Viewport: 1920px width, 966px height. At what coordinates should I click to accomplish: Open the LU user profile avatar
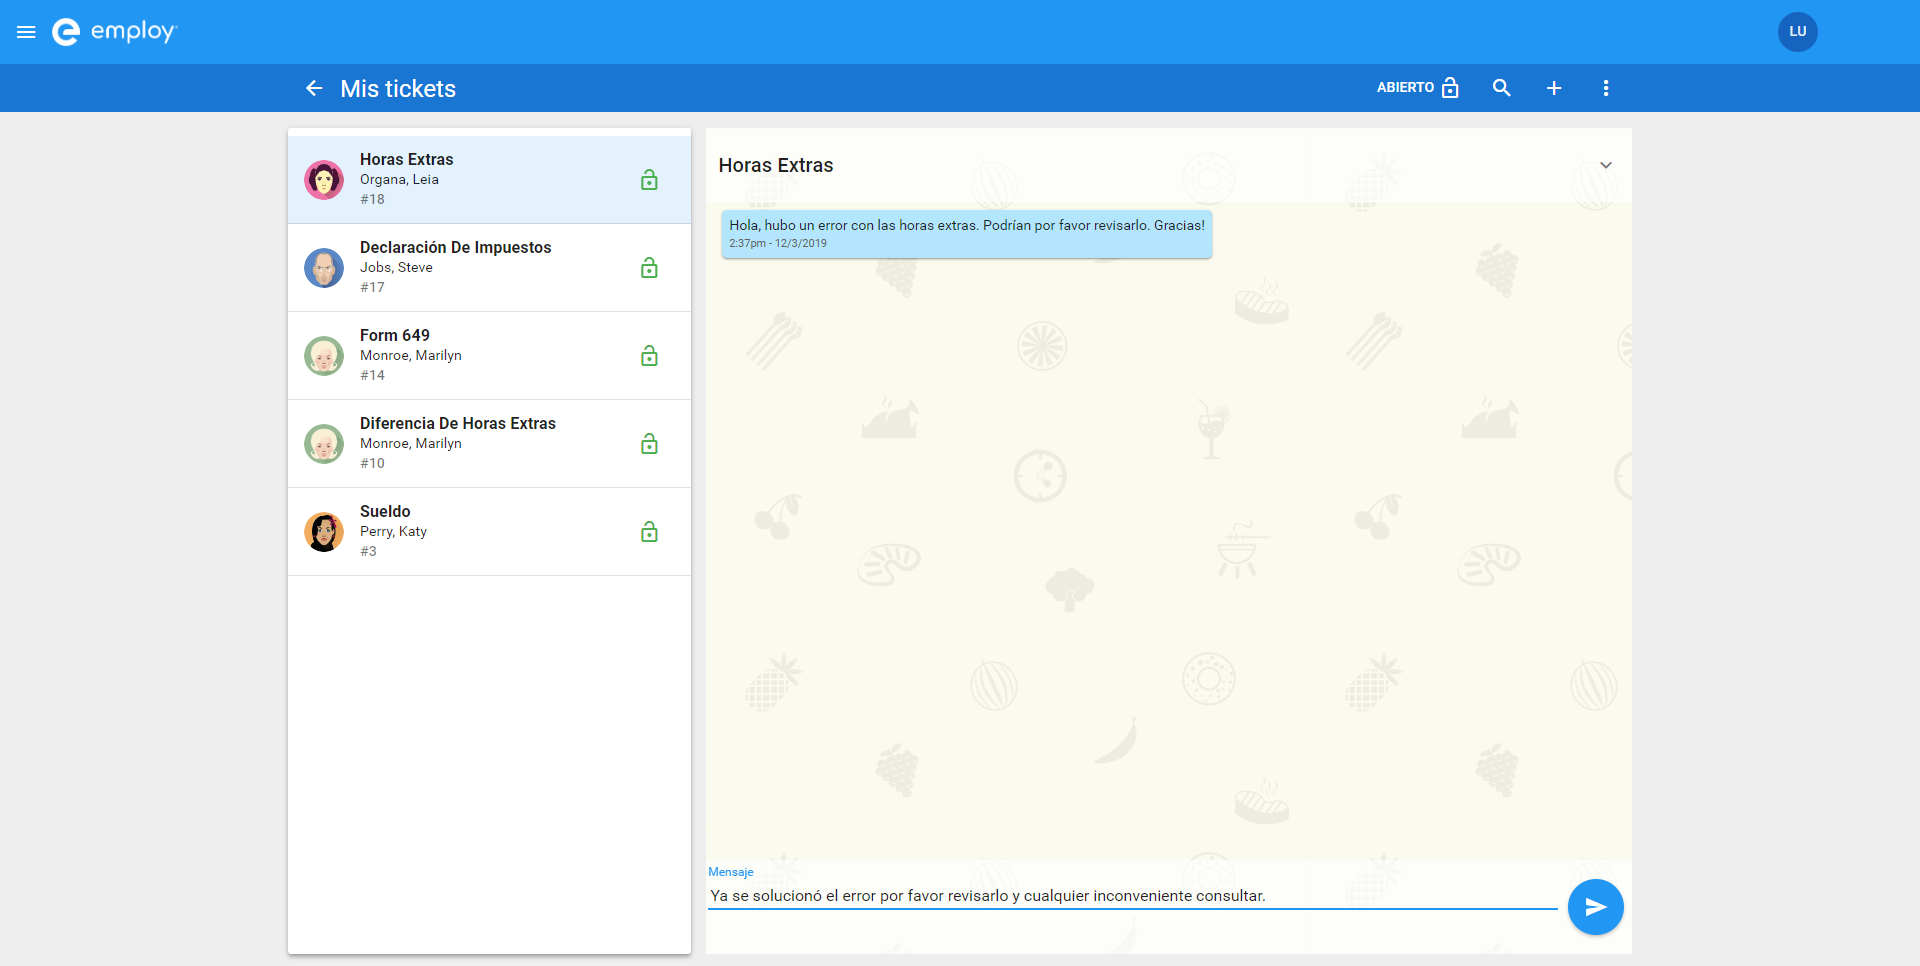click(x=1797, y=32)
